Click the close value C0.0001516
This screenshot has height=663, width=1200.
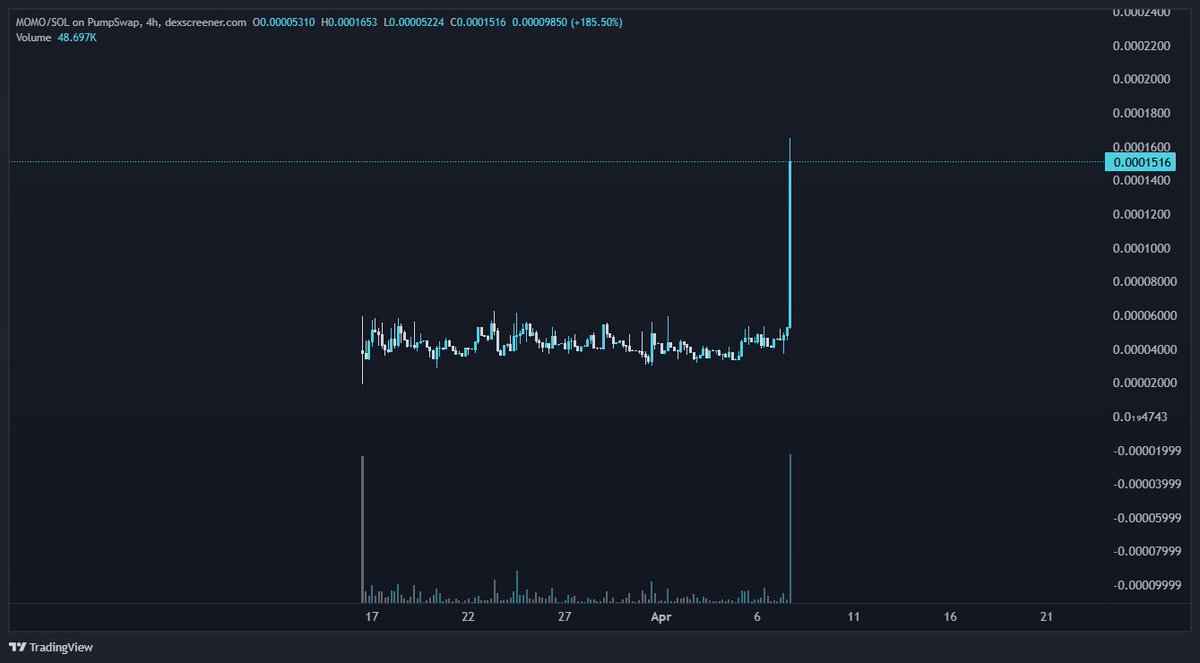coord(480,22)
